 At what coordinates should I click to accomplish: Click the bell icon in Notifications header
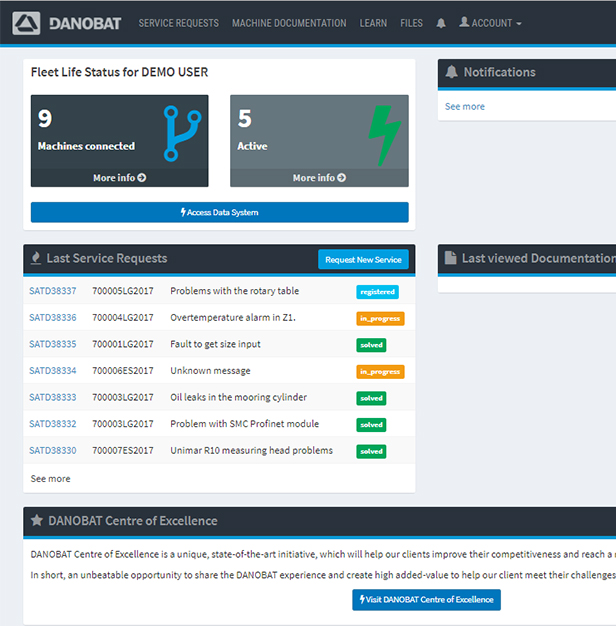(x=452, y=72)
